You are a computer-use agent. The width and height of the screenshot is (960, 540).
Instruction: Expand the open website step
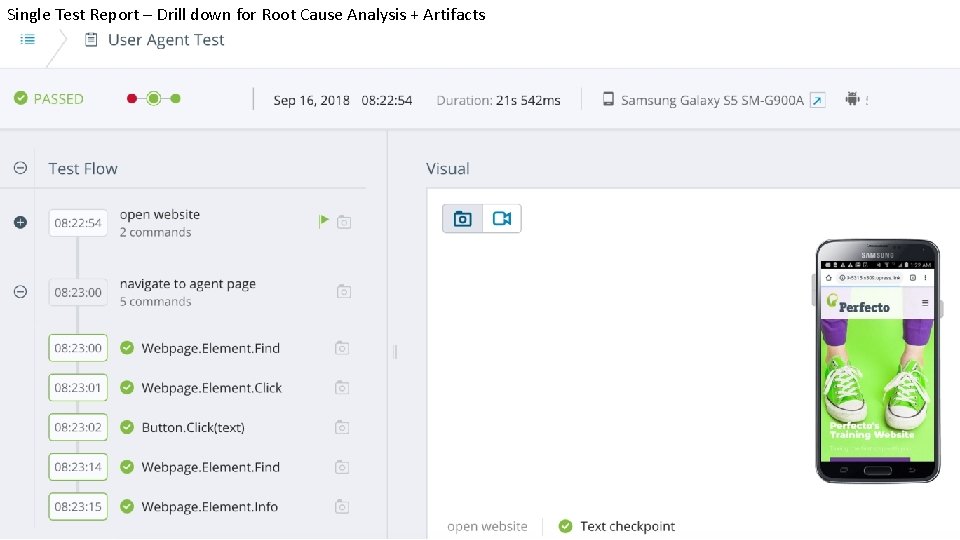tap(20, 222)
